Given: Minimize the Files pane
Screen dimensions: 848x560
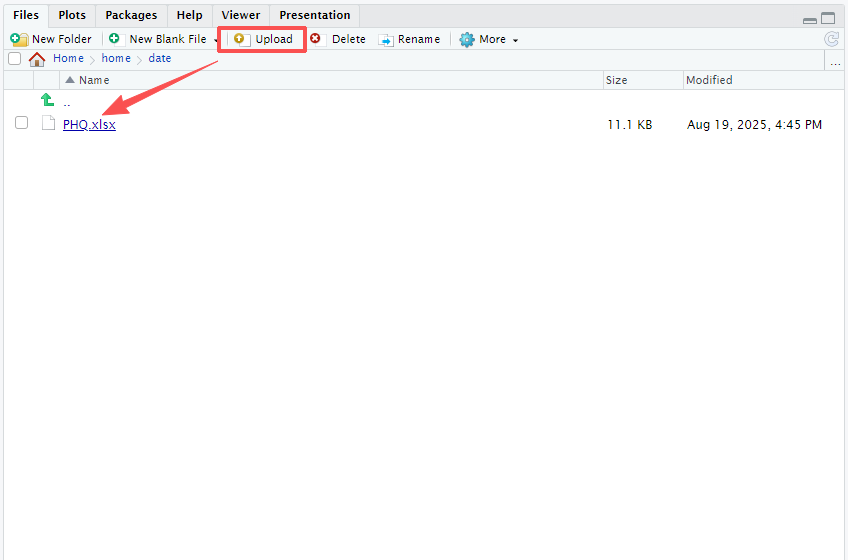Looking at the screenshot, I should point(810,20).
